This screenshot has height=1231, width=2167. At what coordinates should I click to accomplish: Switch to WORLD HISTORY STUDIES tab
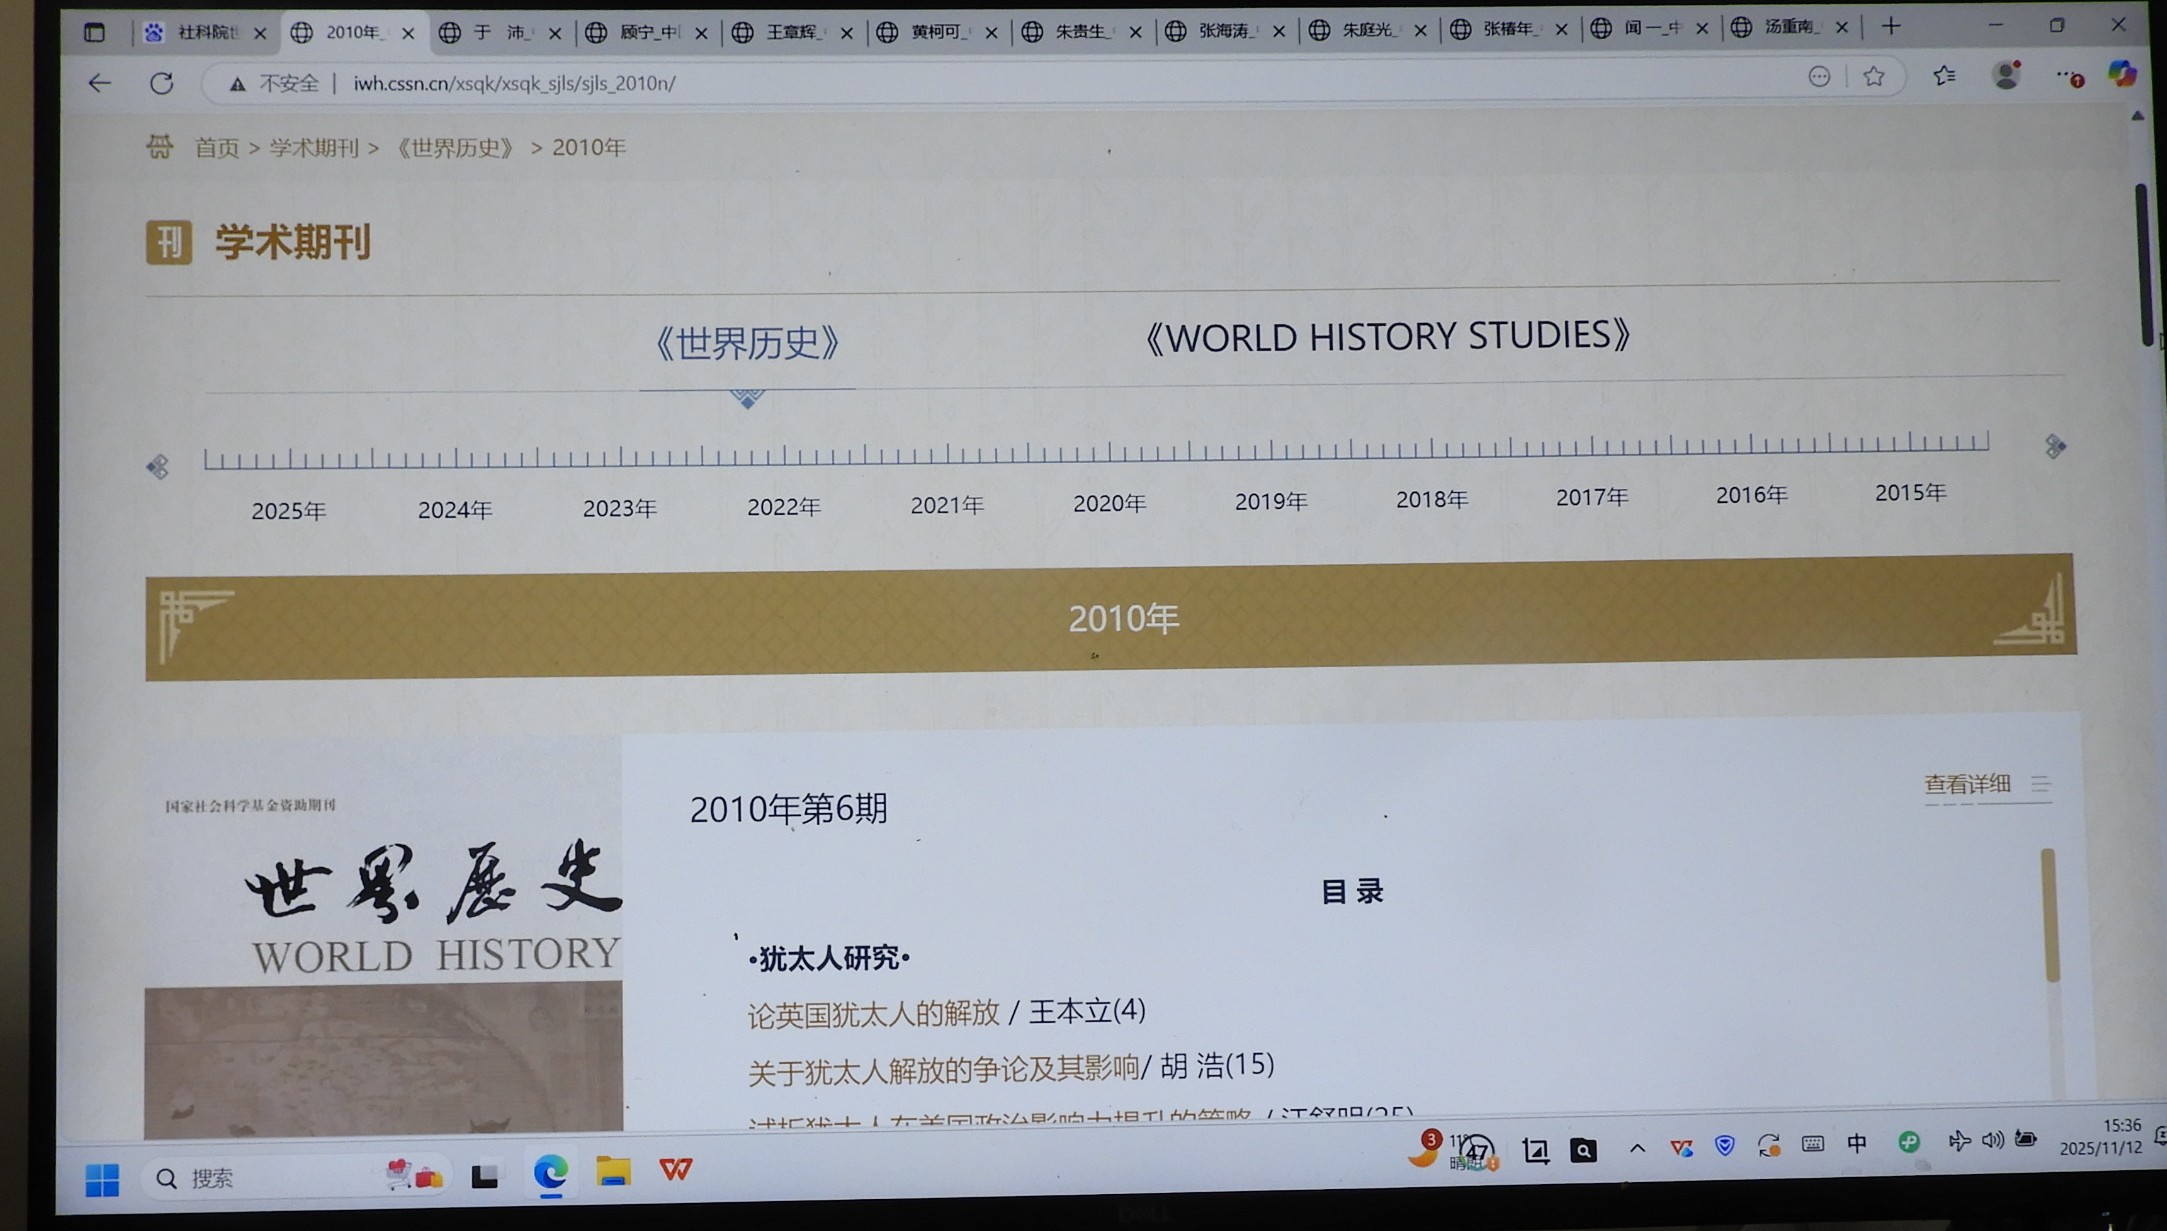[1387, 337]
